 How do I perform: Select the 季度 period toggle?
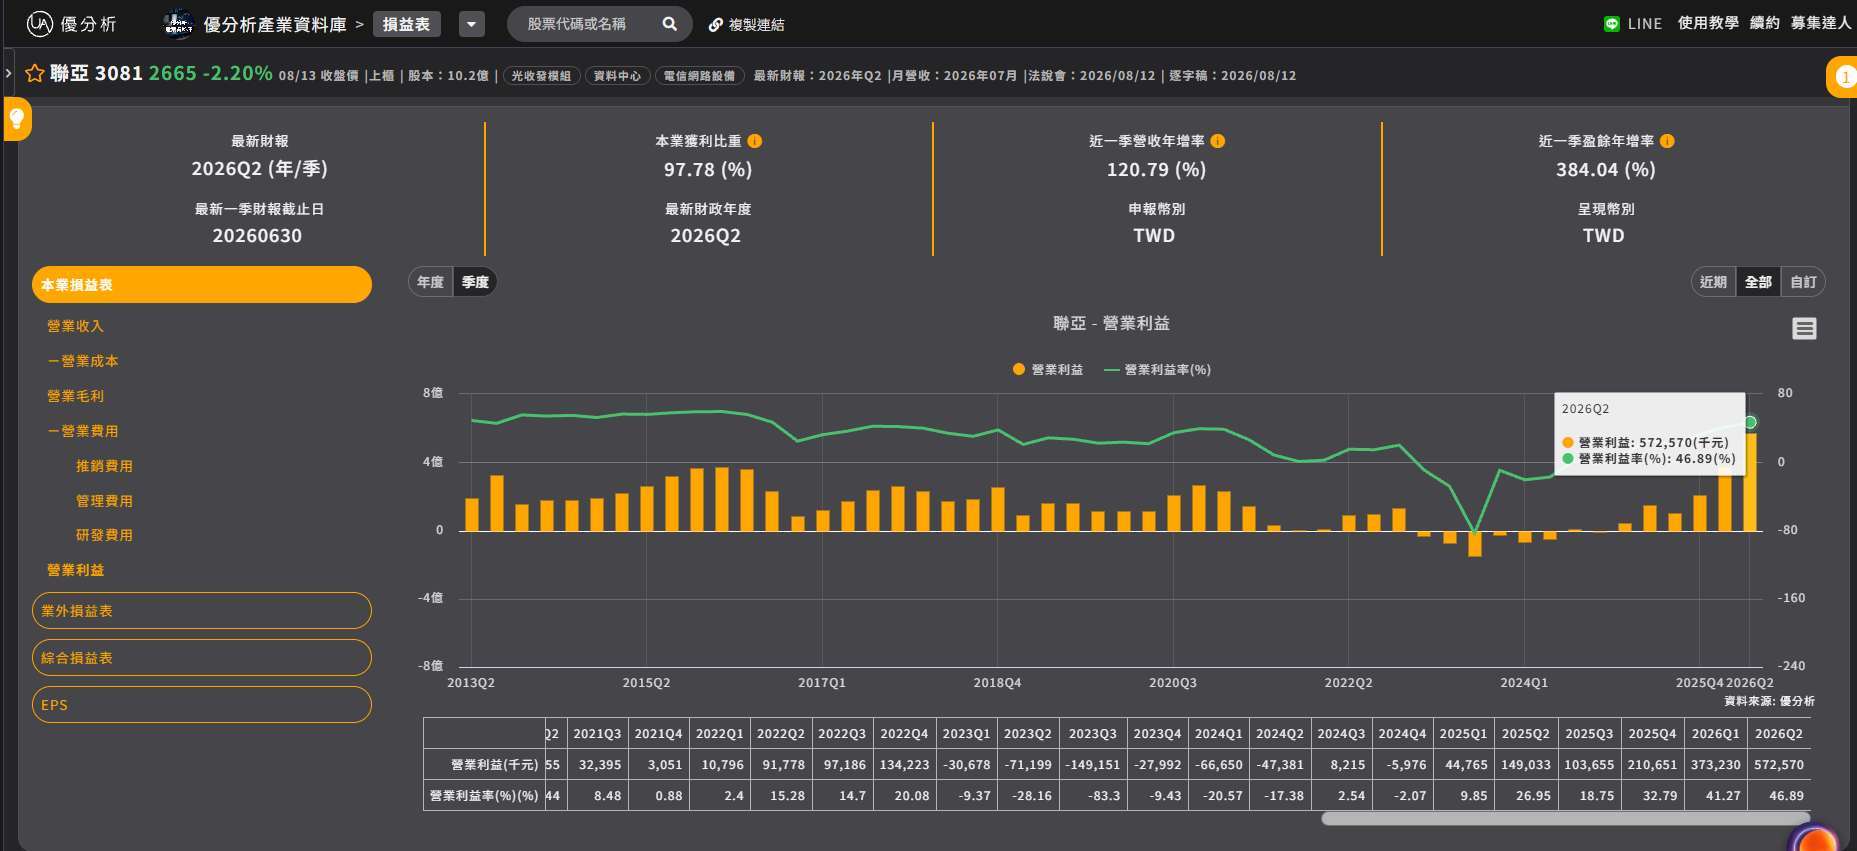point(475,282)
